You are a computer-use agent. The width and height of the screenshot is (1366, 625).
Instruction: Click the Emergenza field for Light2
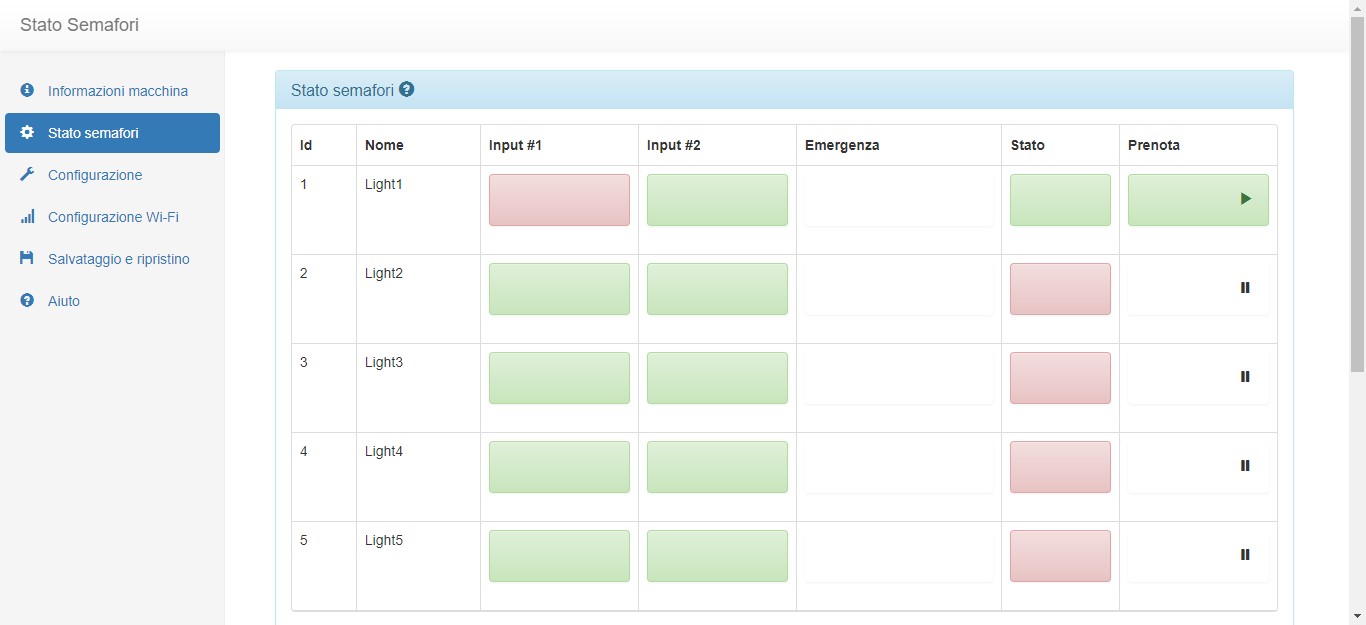pos(899,289)
